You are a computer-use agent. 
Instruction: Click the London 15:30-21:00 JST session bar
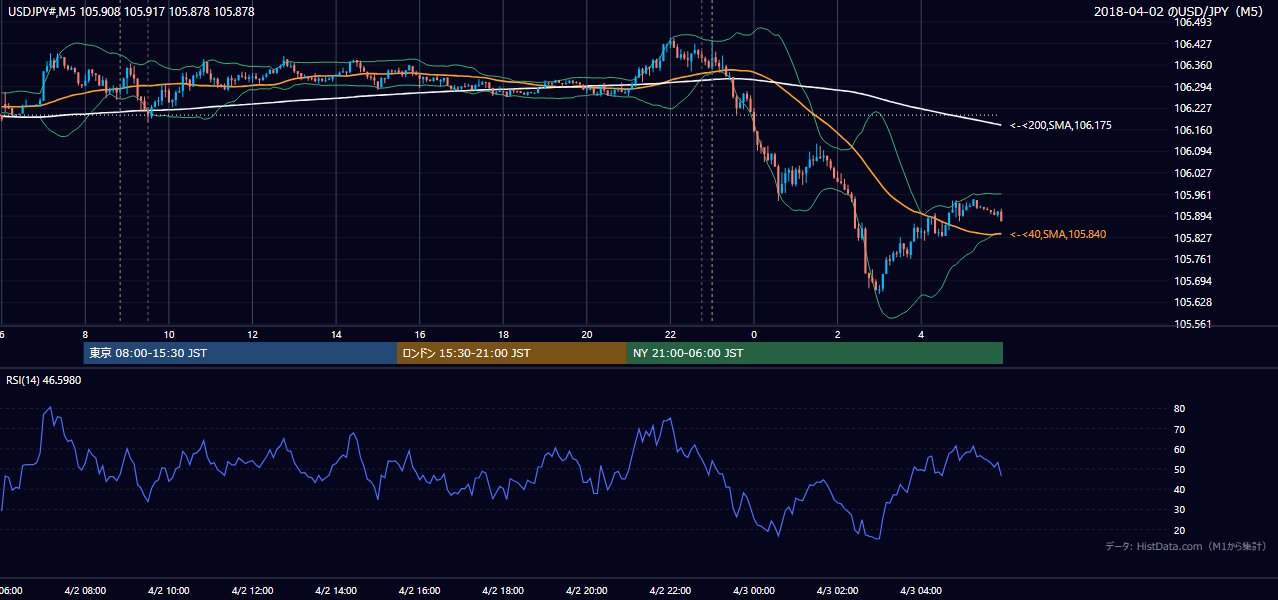click(x=512, y=353)
